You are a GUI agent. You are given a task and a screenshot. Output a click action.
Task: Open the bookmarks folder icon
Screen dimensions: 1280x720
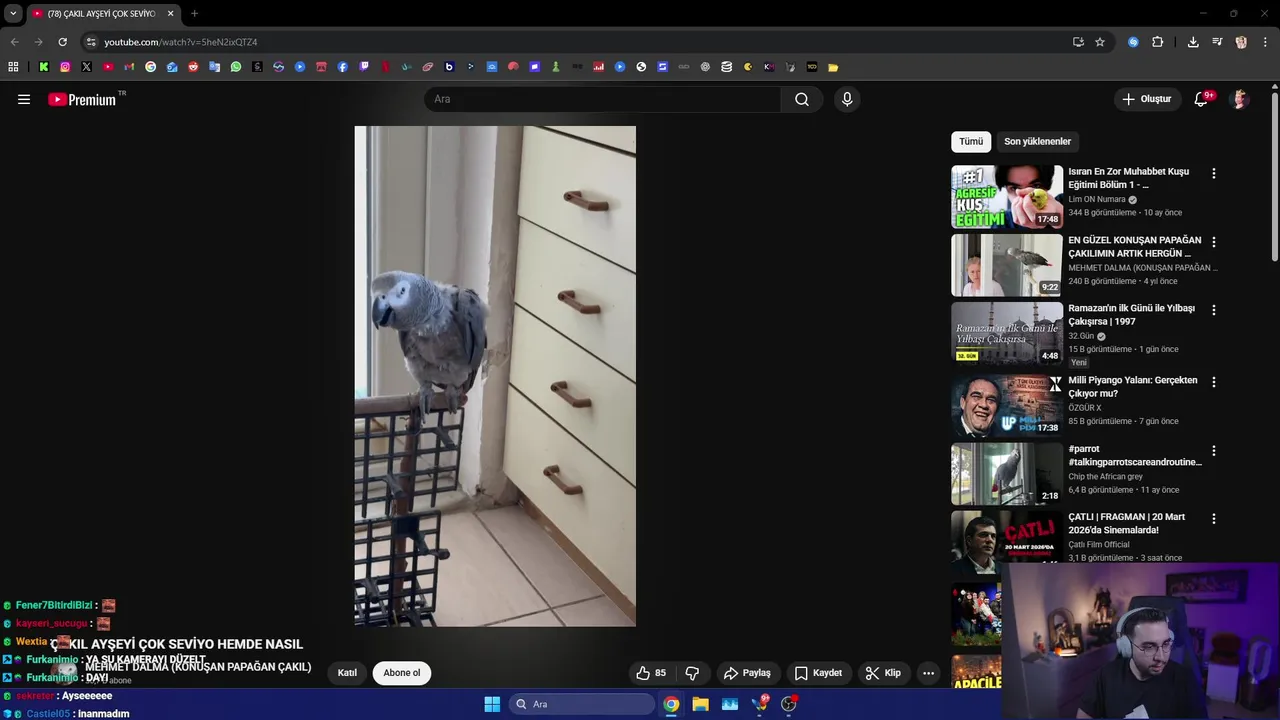point(833,67)
